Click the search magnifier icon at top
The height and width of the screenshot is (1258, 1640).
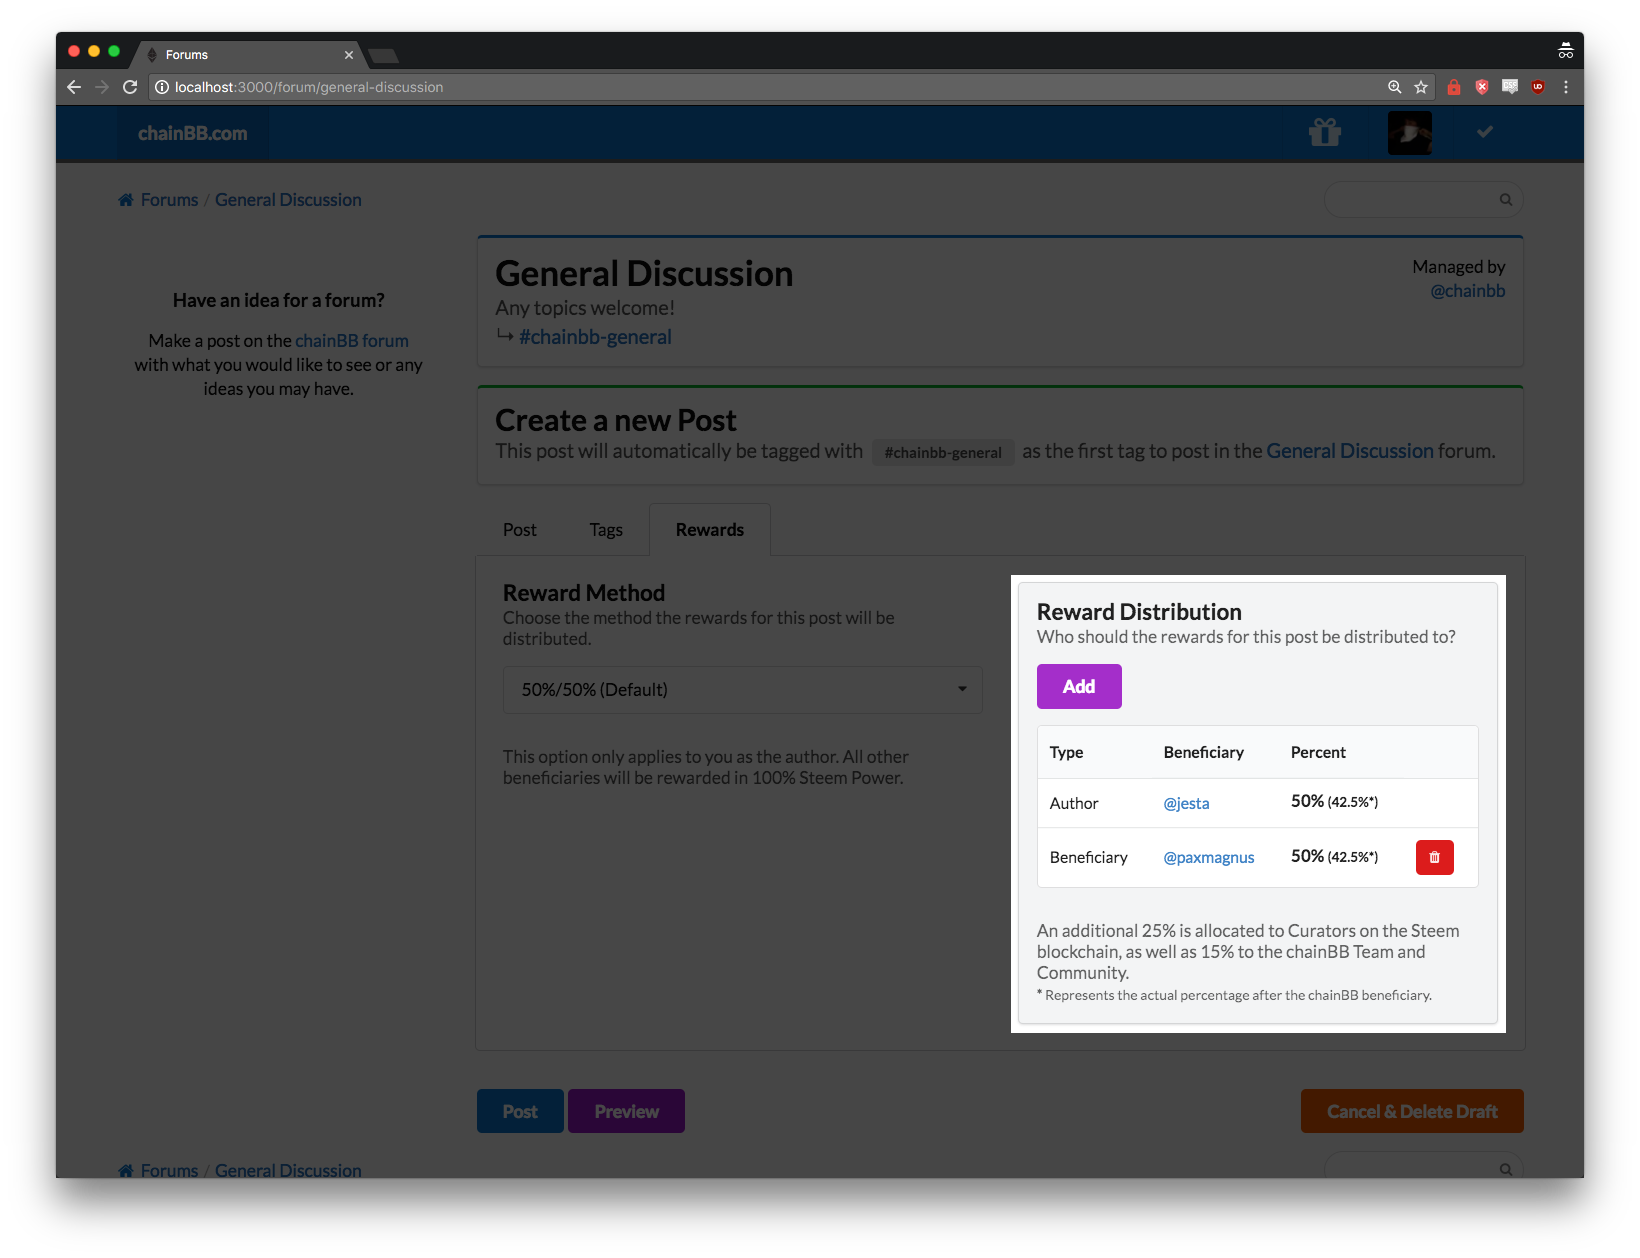[1505, 200]
